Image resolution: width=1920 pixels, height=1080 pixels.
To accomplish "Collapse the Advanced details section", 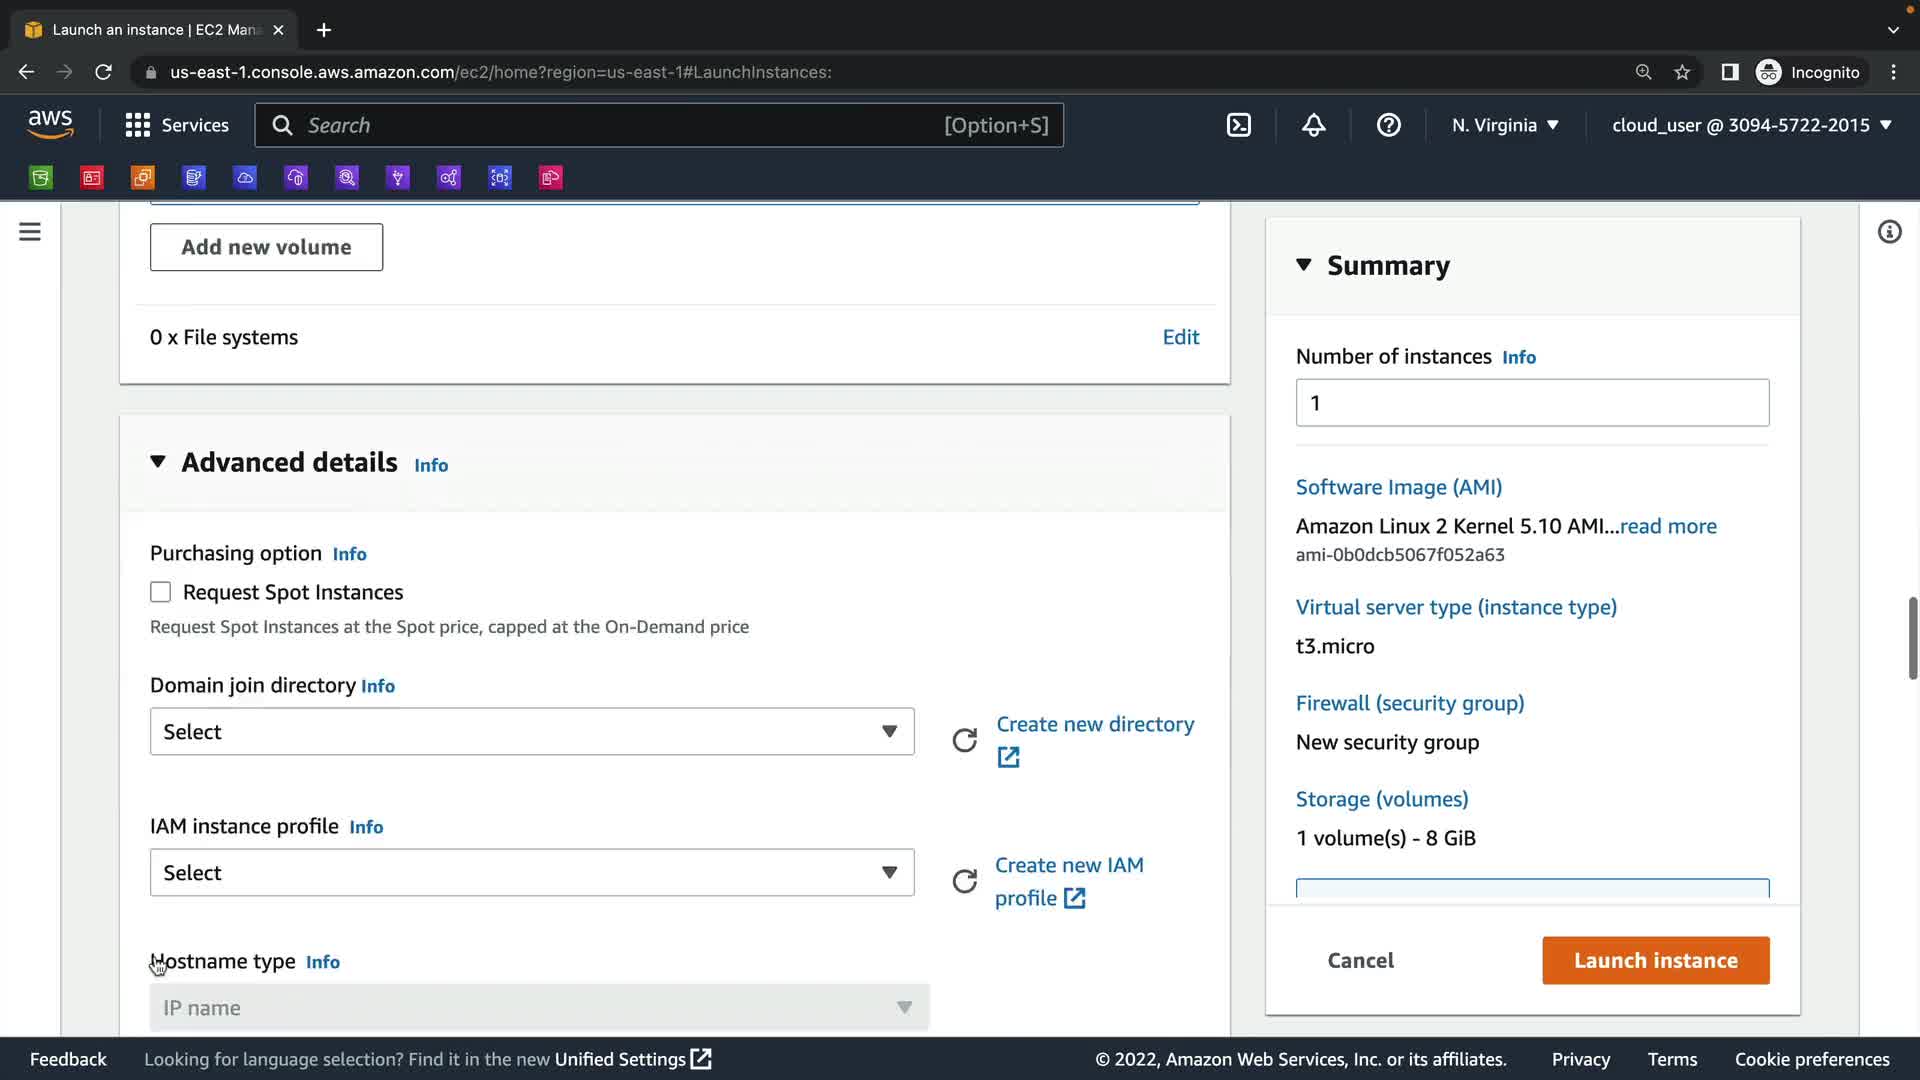I will click(158, 462).
